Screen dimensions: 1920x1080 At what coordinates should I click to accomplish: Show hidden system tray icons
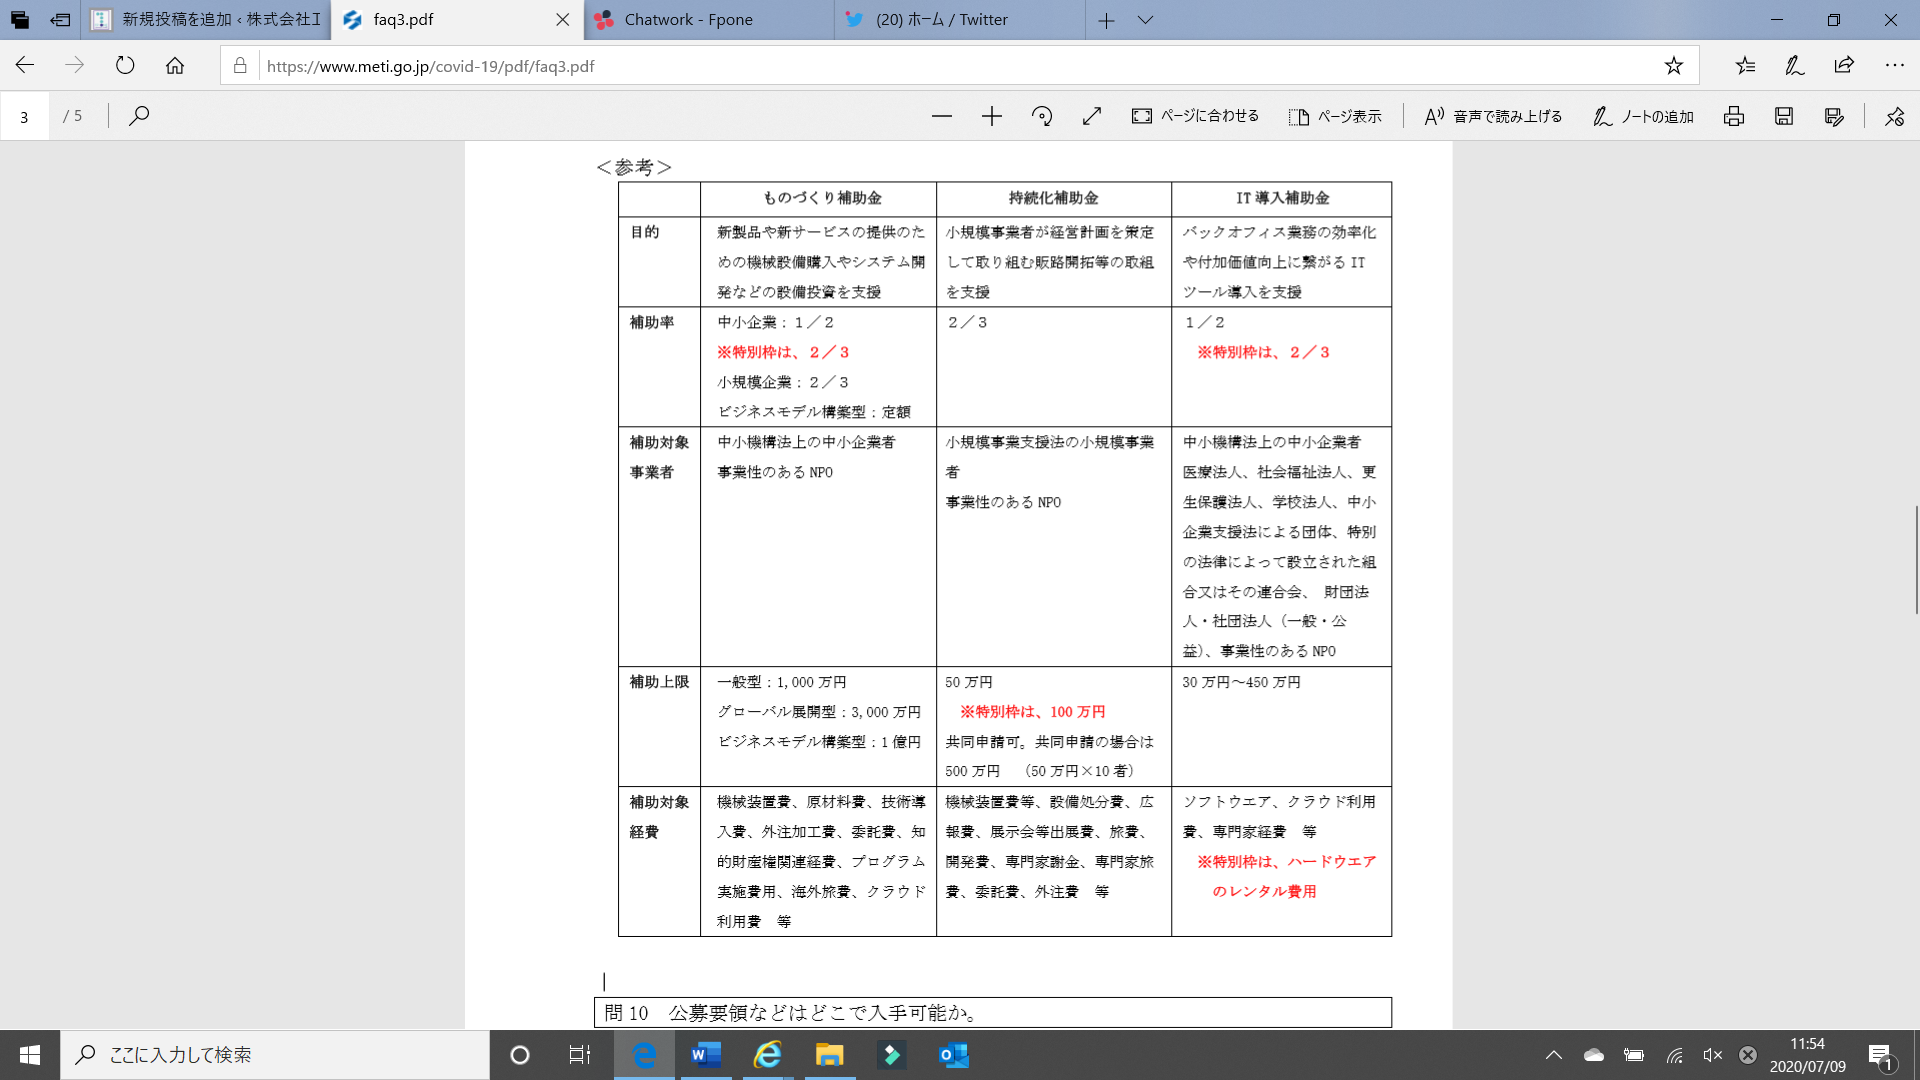pyautogui.click(x=1554, y=1055)
